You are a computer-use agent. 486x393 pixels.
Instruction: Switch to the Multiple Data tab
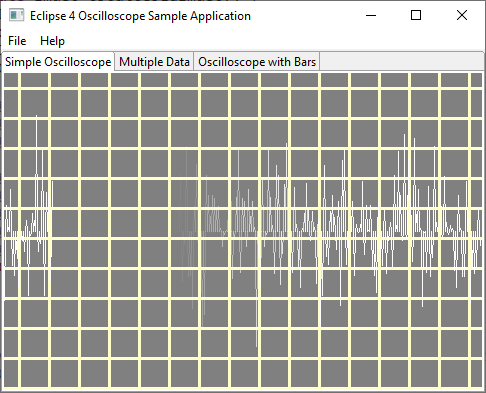point(154,62)
